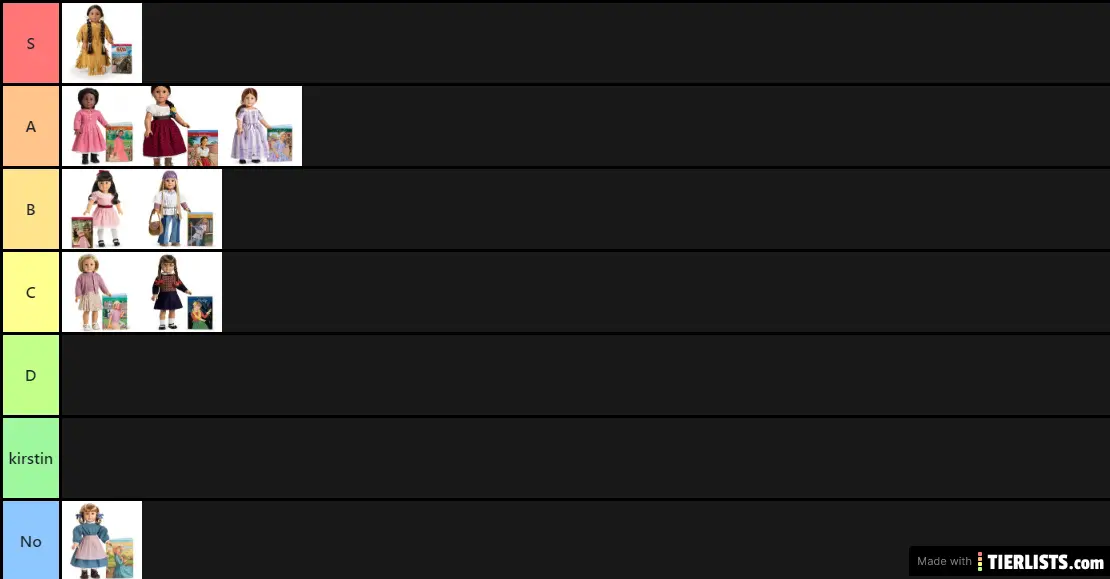
Task: Select the kirstin tier label
Action: click(x=31, y=458)
